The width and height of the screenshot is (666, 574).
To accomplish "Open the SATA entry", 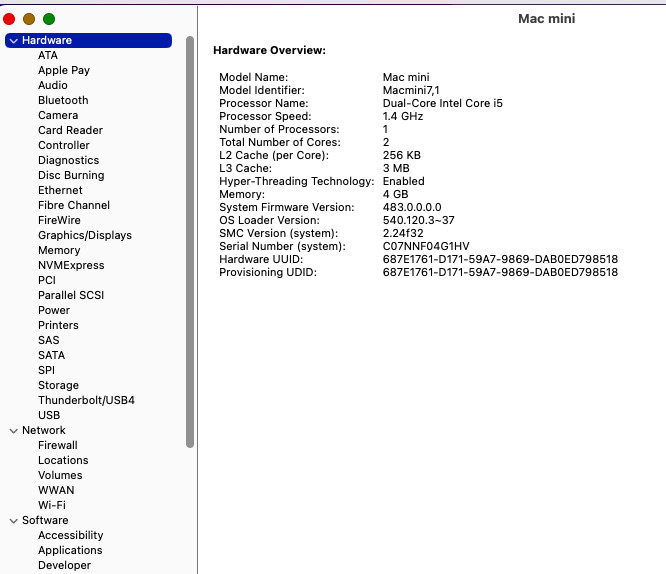I will click(x=51, y=355).
